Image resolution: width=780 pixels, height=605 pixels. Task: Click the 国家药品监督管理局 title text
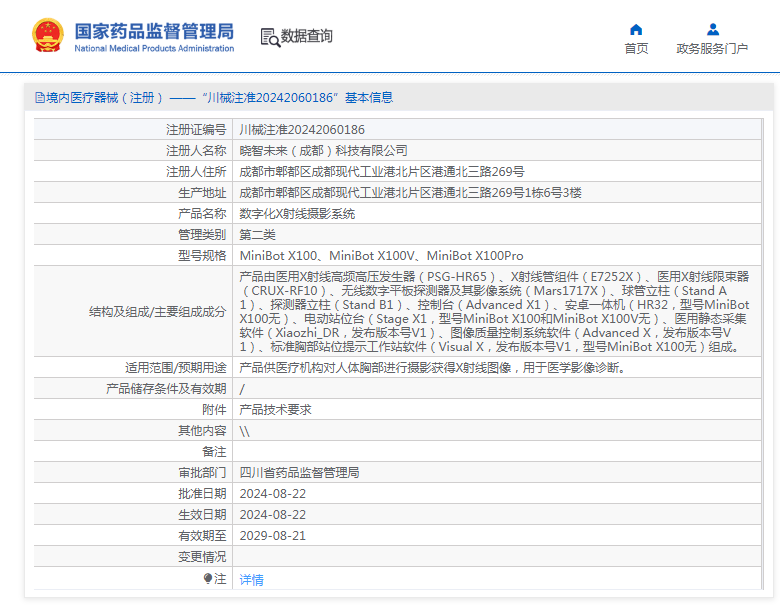154,30
